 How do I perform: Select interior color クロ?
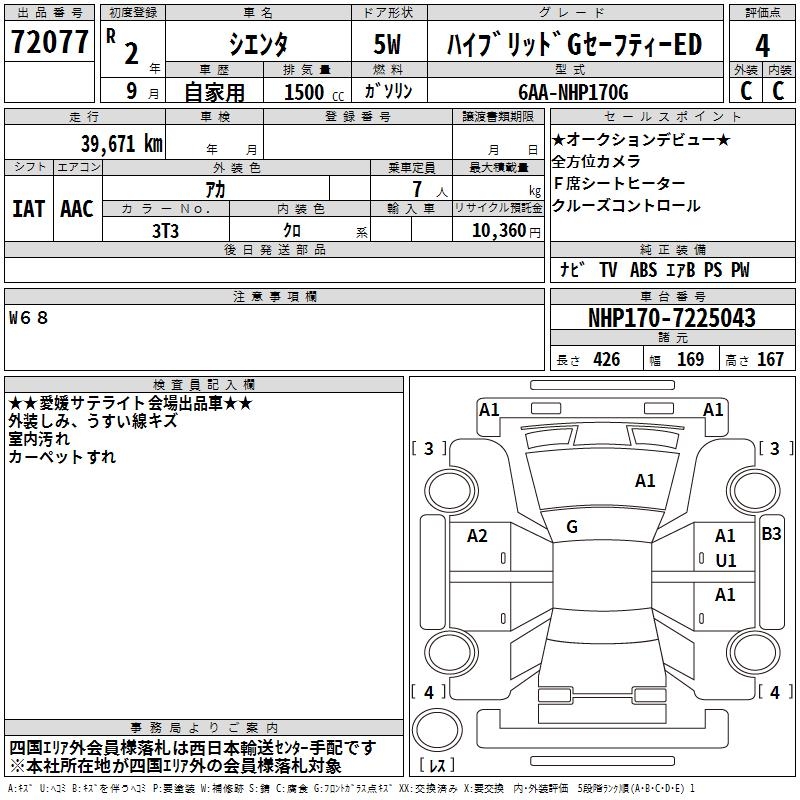click(x=292, y=231)
